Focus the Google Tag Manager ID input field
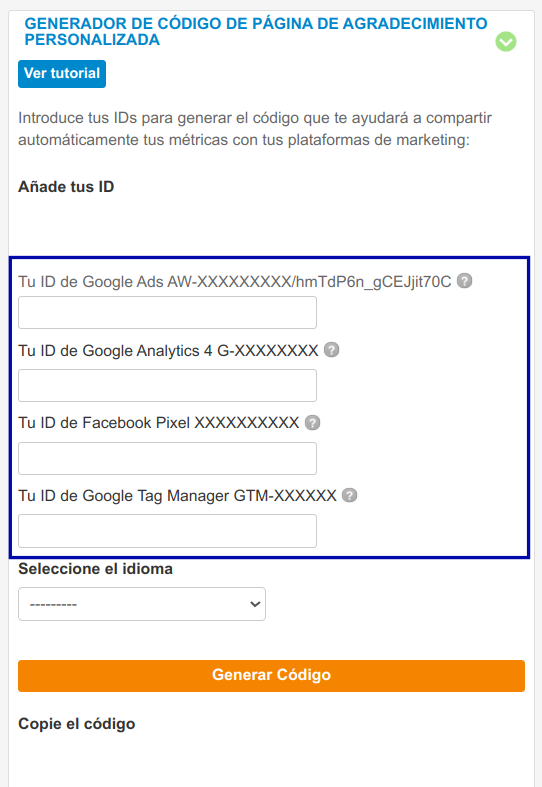Image resolution: width=542 pixels, height=787 pixels. (167, 531)
